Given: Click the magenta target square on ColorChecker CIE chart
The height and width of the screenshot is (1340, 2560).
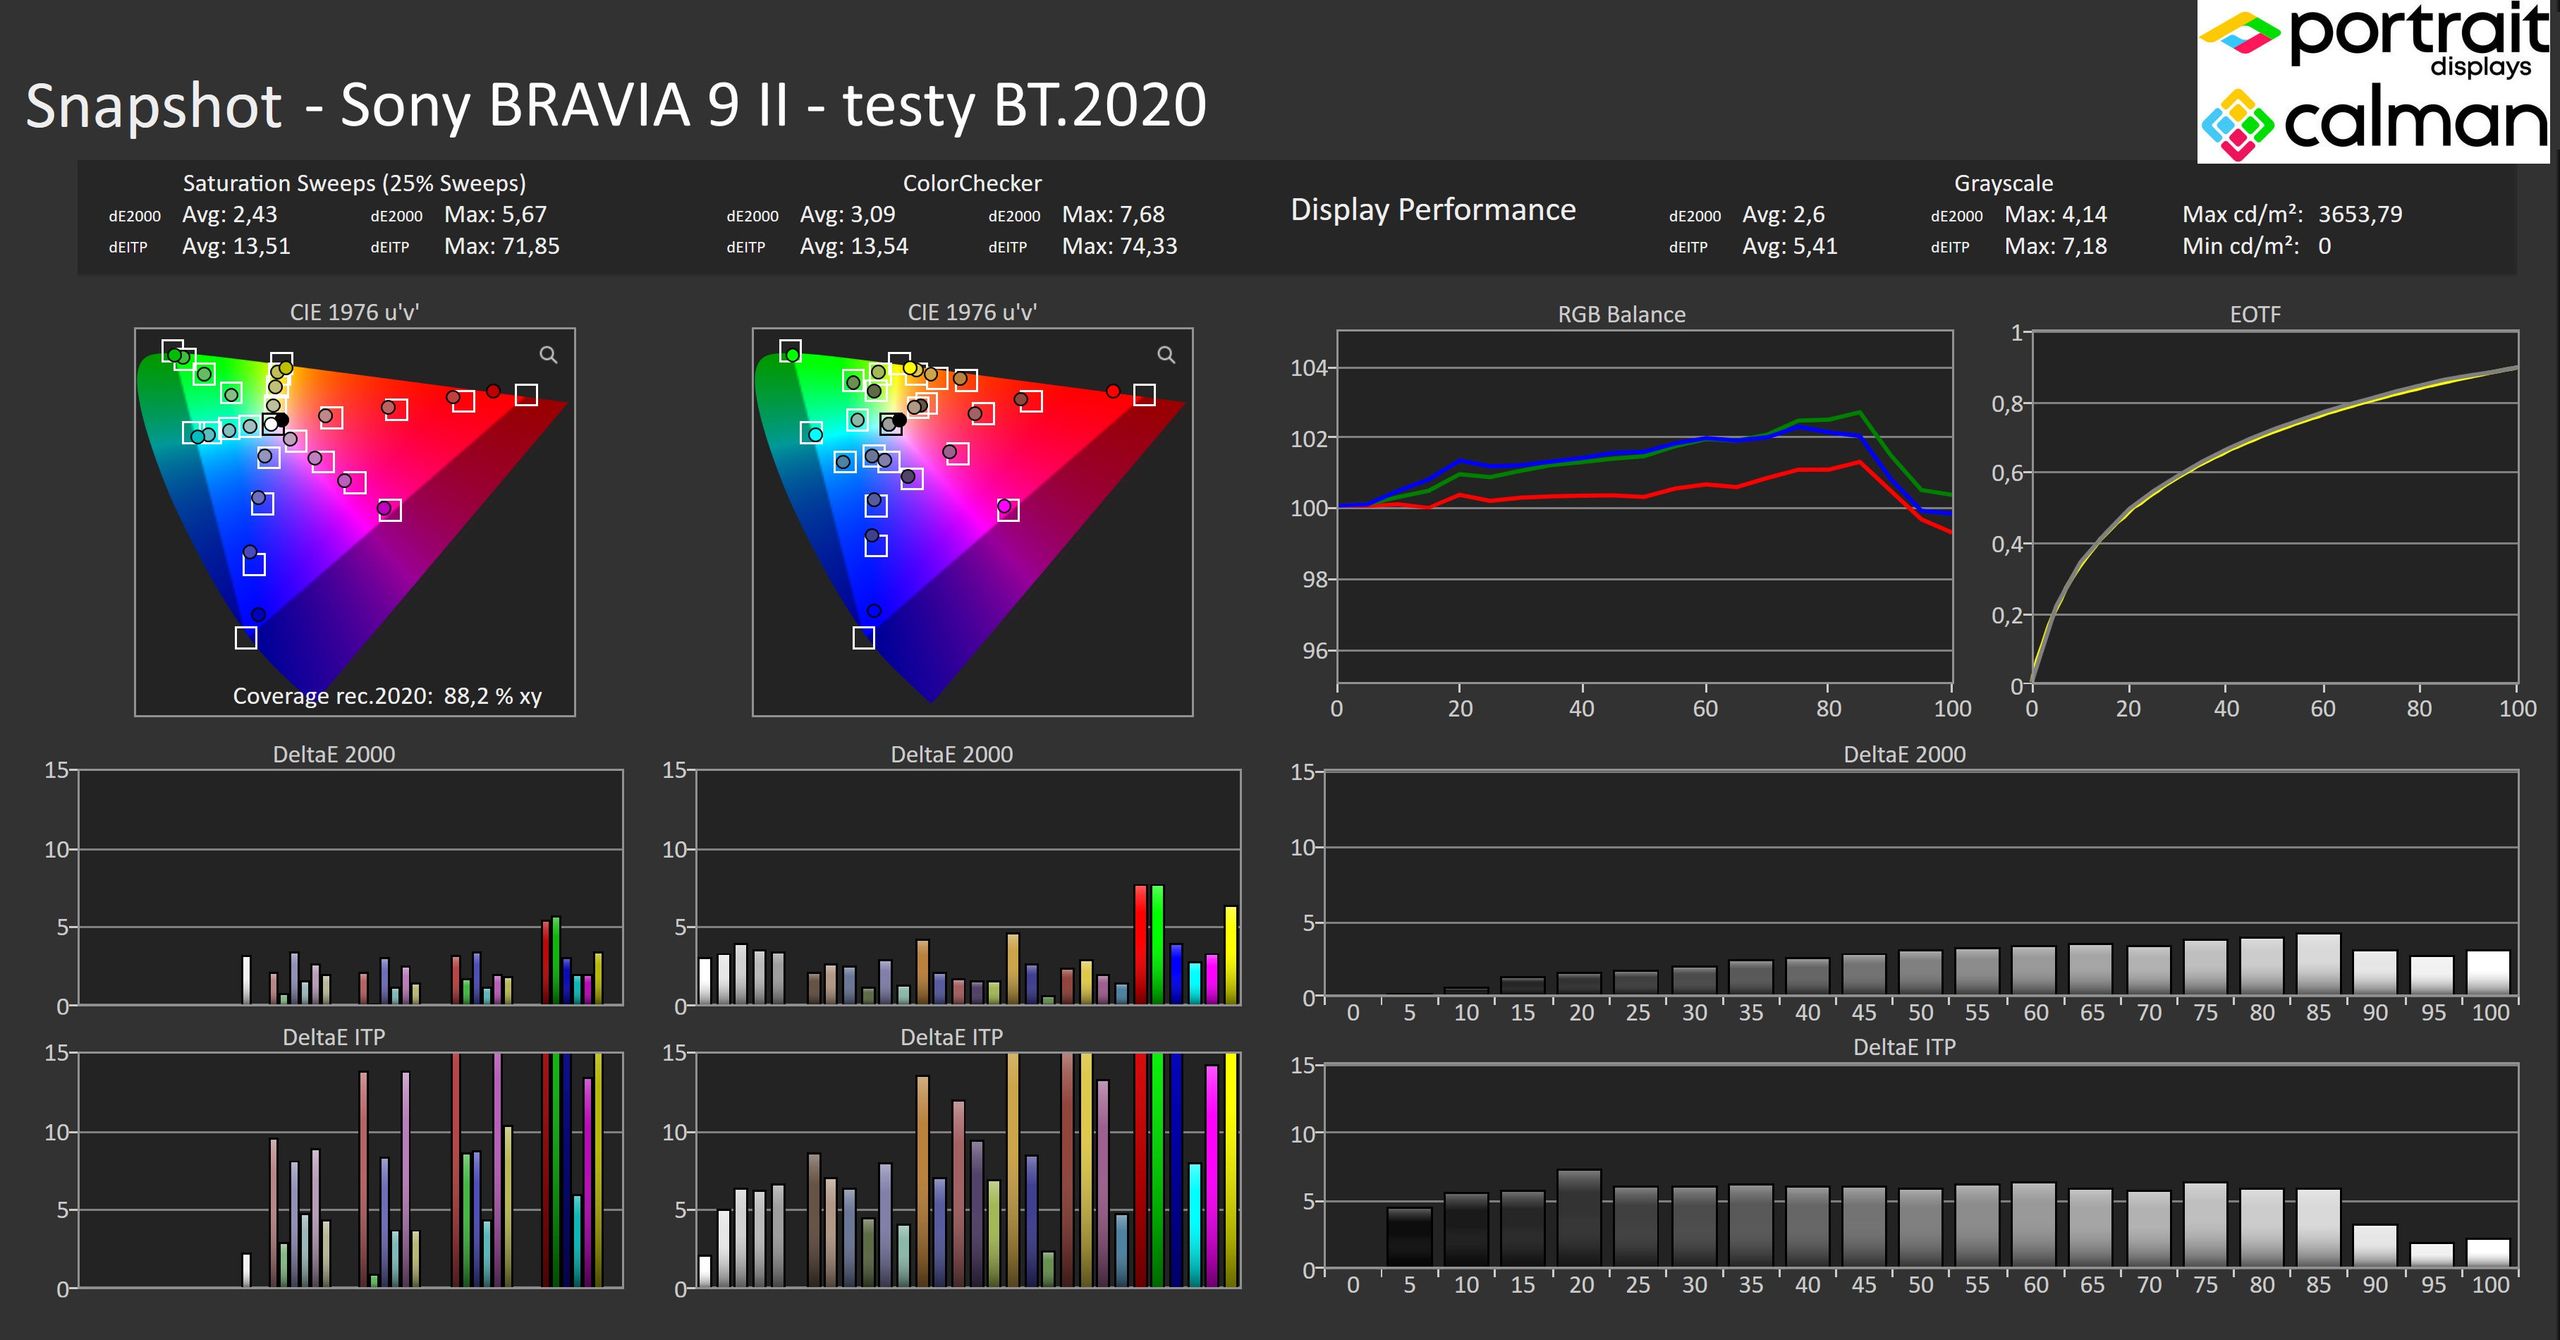Looking at the screenshot, I should [x=1008, y=510].
